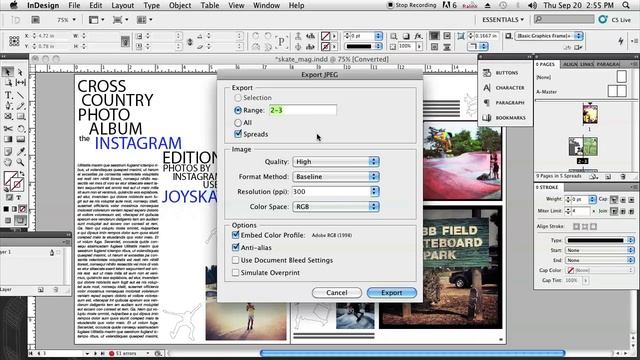Click the create new page icon
The width and height of the screenshot is (640, 360).
(608, 176)
